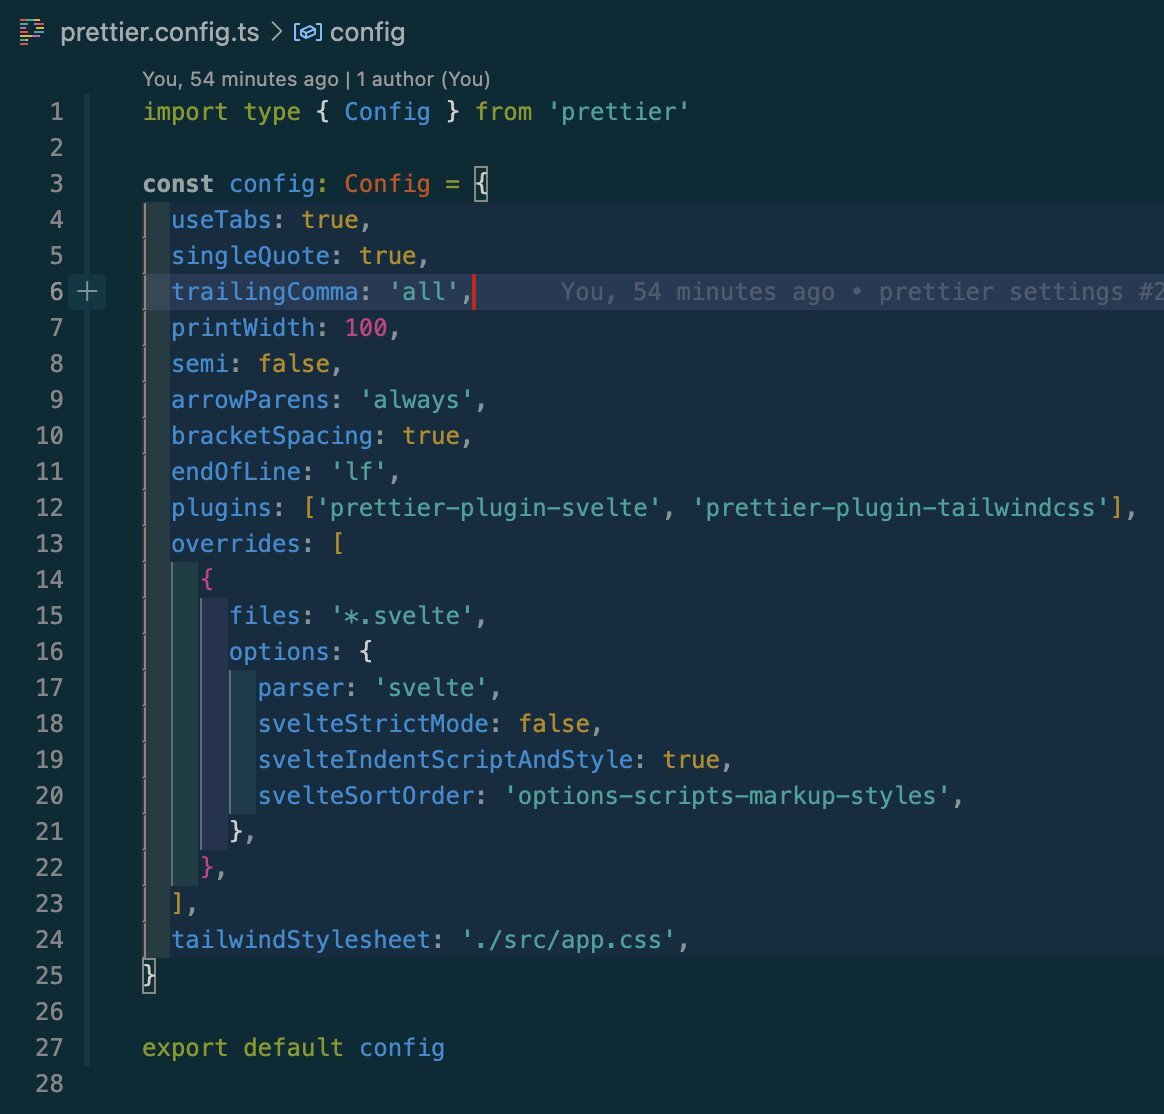Click the 'overrides' property name

tap(235, 544)
